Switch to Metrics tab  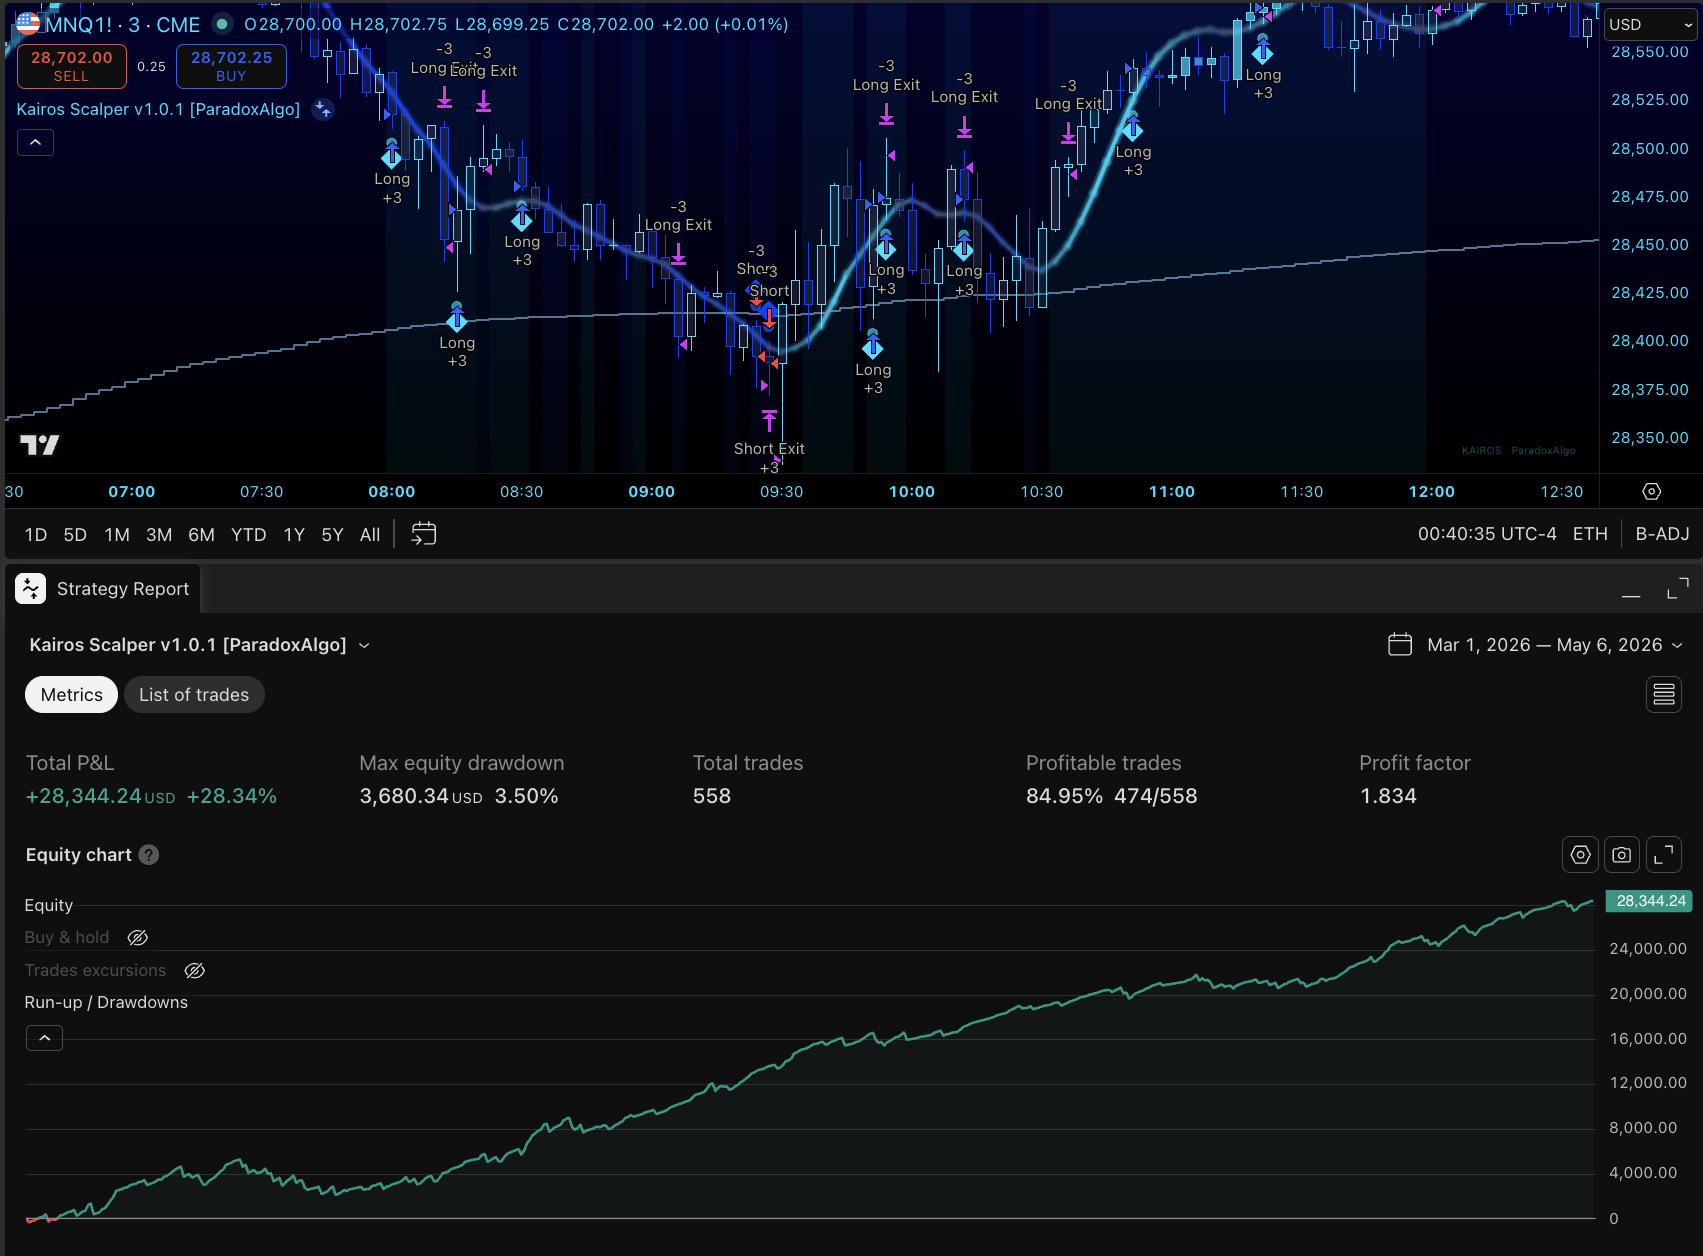72,694
